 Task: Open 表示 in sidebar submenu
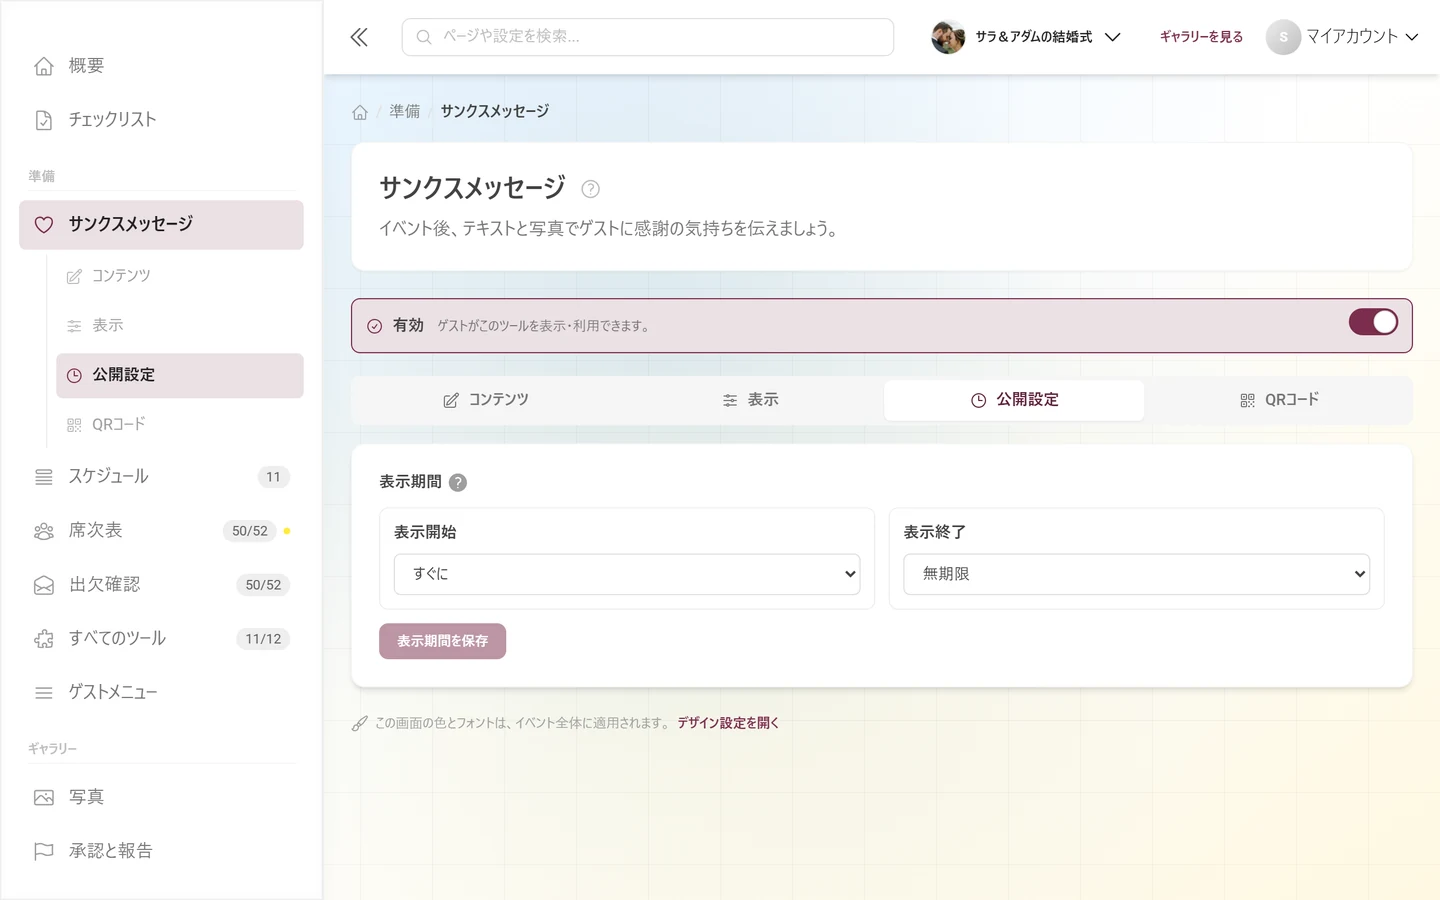[x=180, y=326]
